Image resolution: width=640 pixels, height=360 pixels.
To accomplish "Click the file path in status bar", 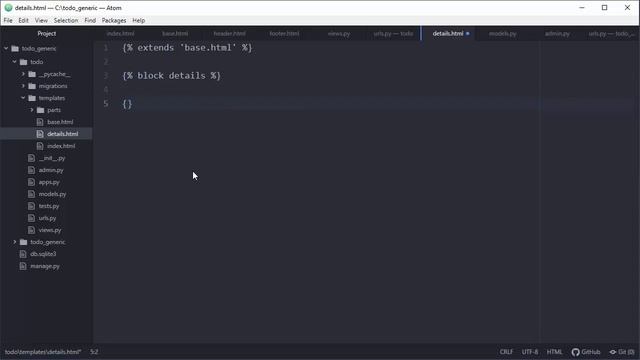I will click(43, 352).
